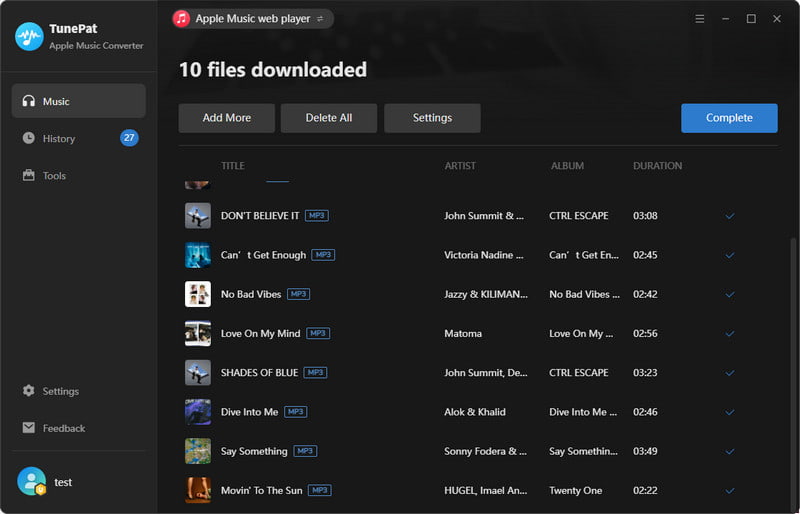800x514 pixels.
Task: Click the checkmark on Can't Get Enough row
Action: click(730, 255)
